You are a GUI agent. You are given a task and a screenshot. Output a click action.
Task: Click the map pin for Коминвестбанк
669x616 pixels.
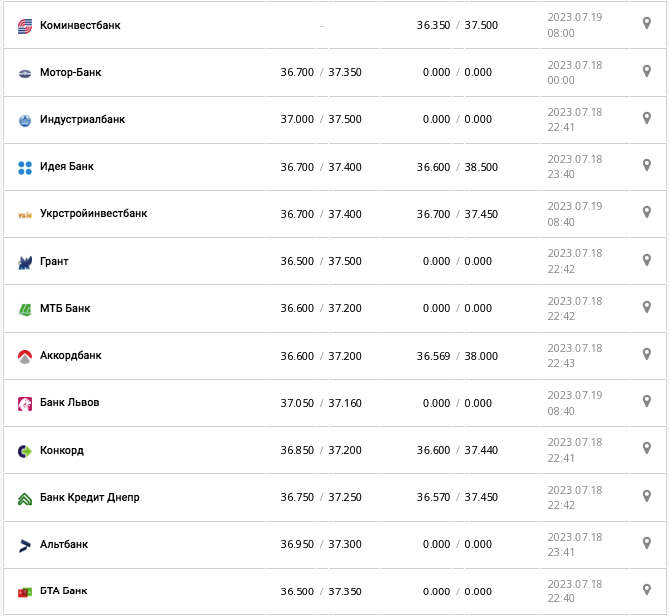point(647,23)
